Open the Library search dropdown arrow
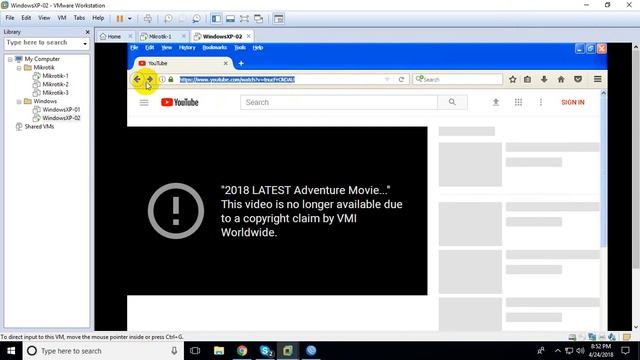The width and height of the screenshot is (640, 360). (85, 43)
